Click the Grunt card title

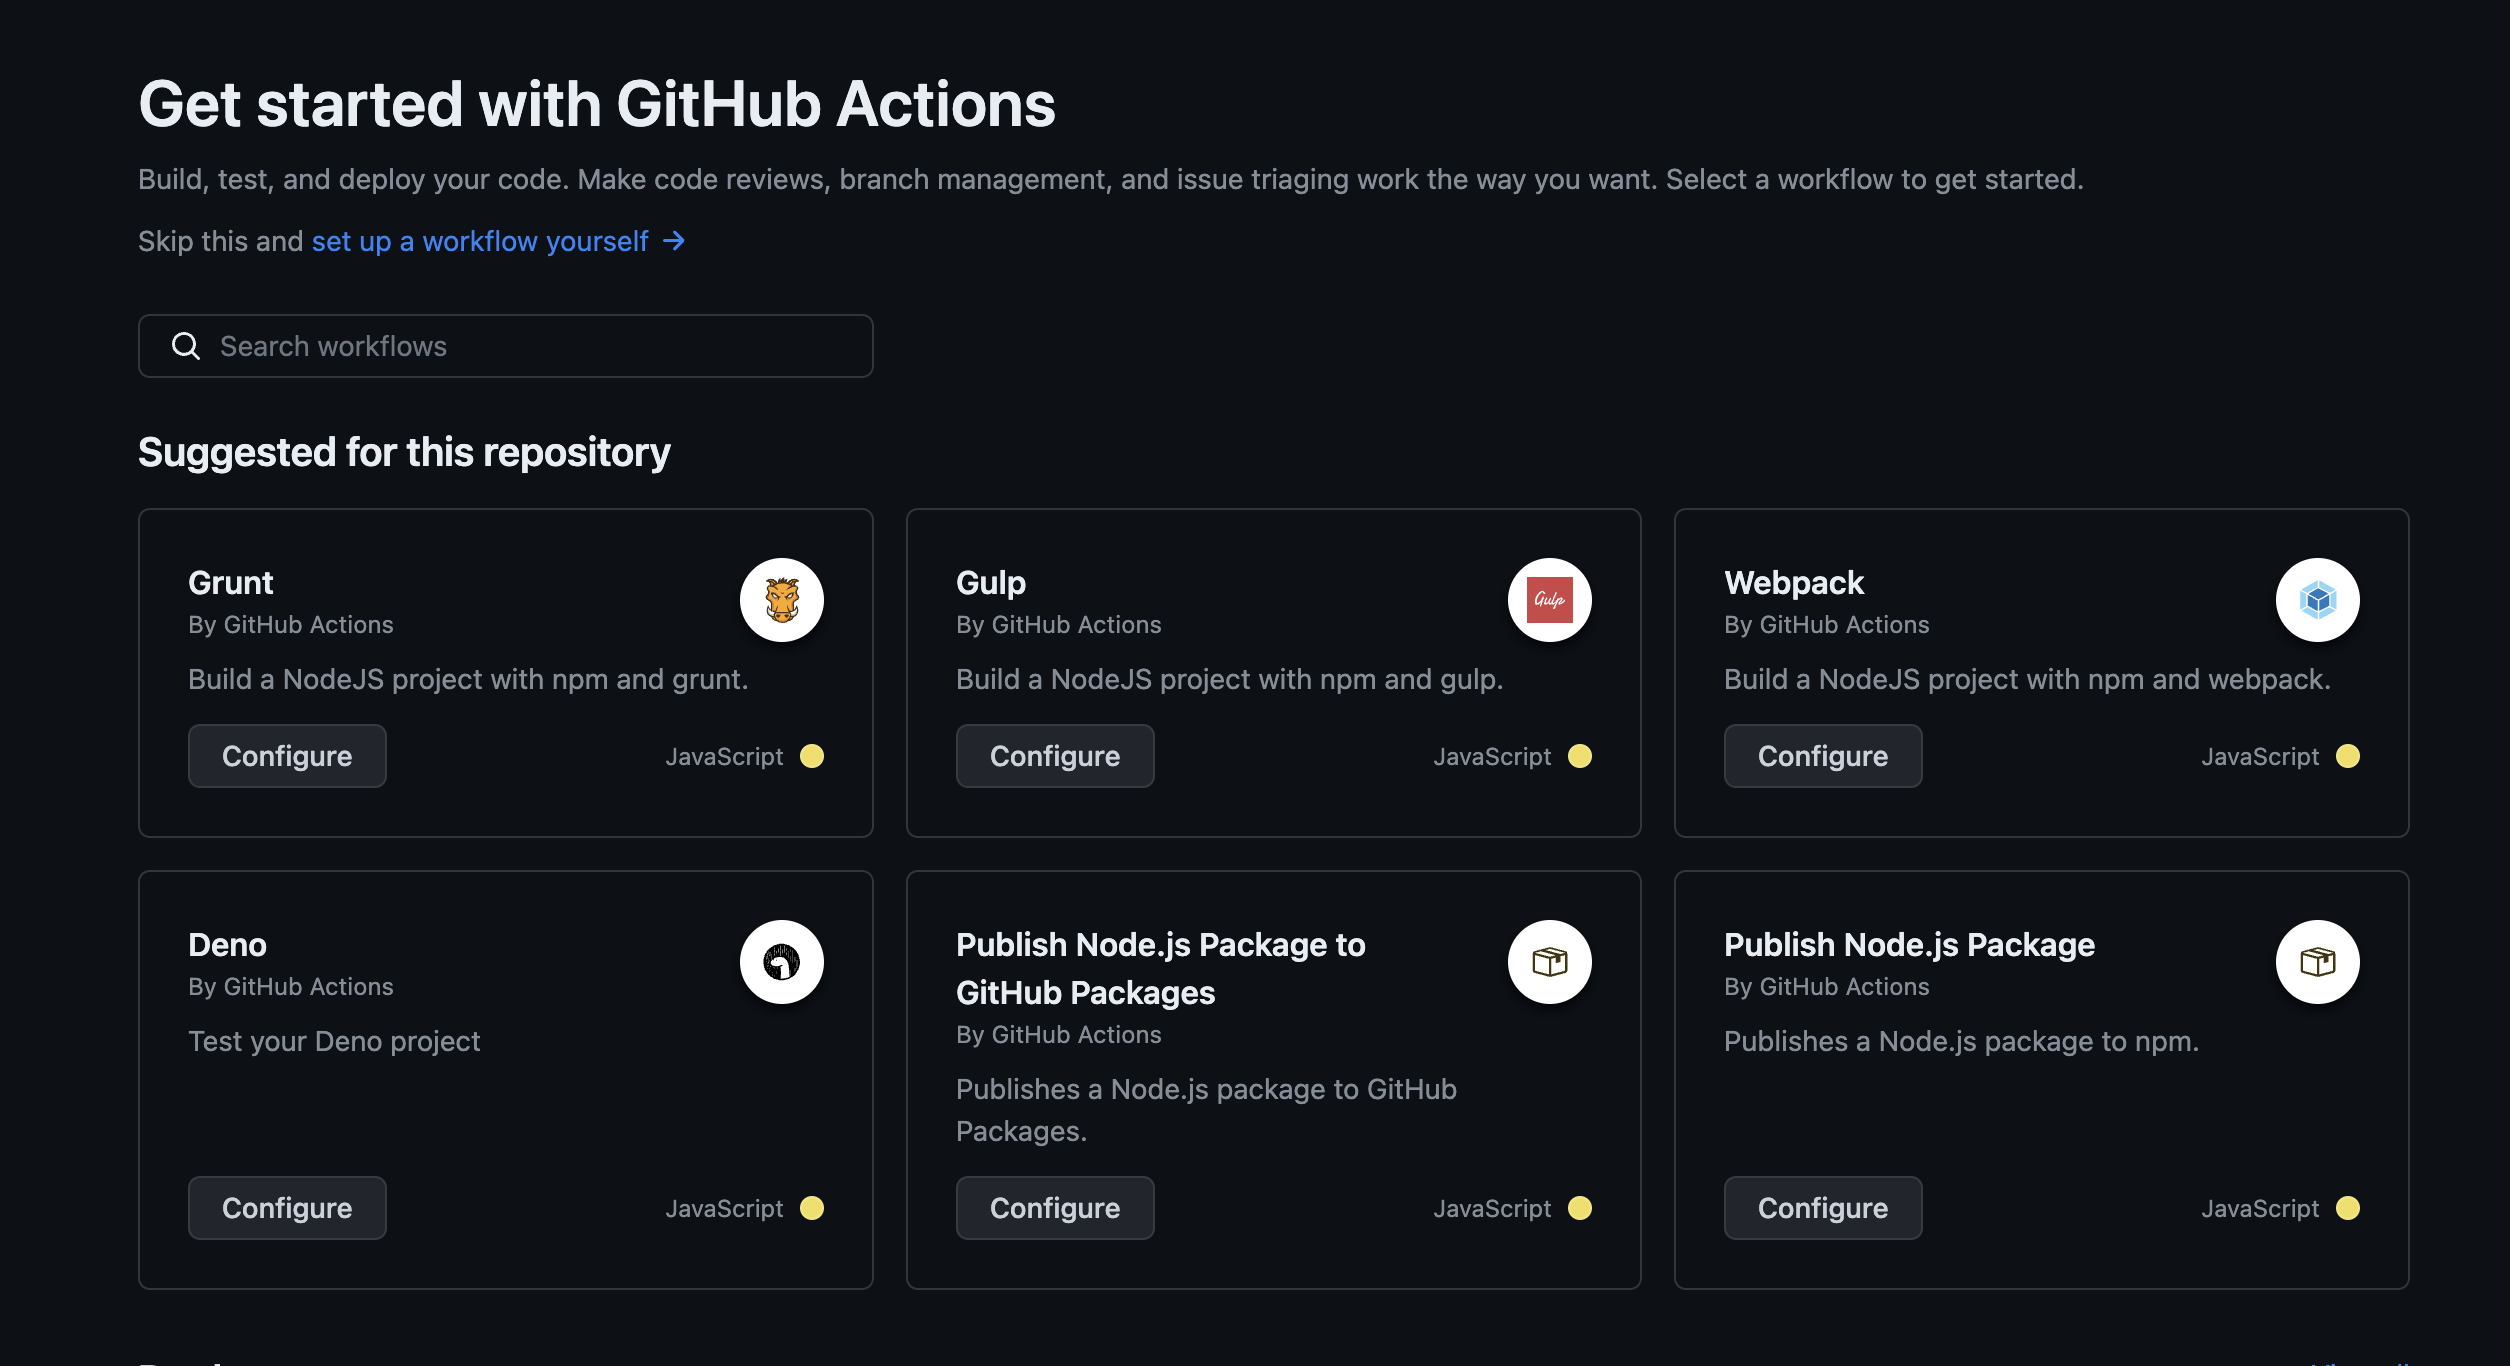pyautogui.click(x=231, y=583)
